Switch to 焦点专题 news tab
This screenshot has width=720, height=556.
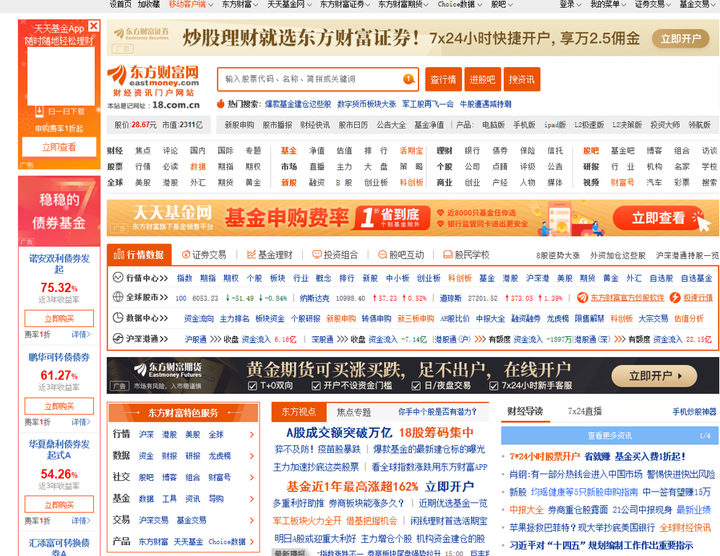coord(354,412)
